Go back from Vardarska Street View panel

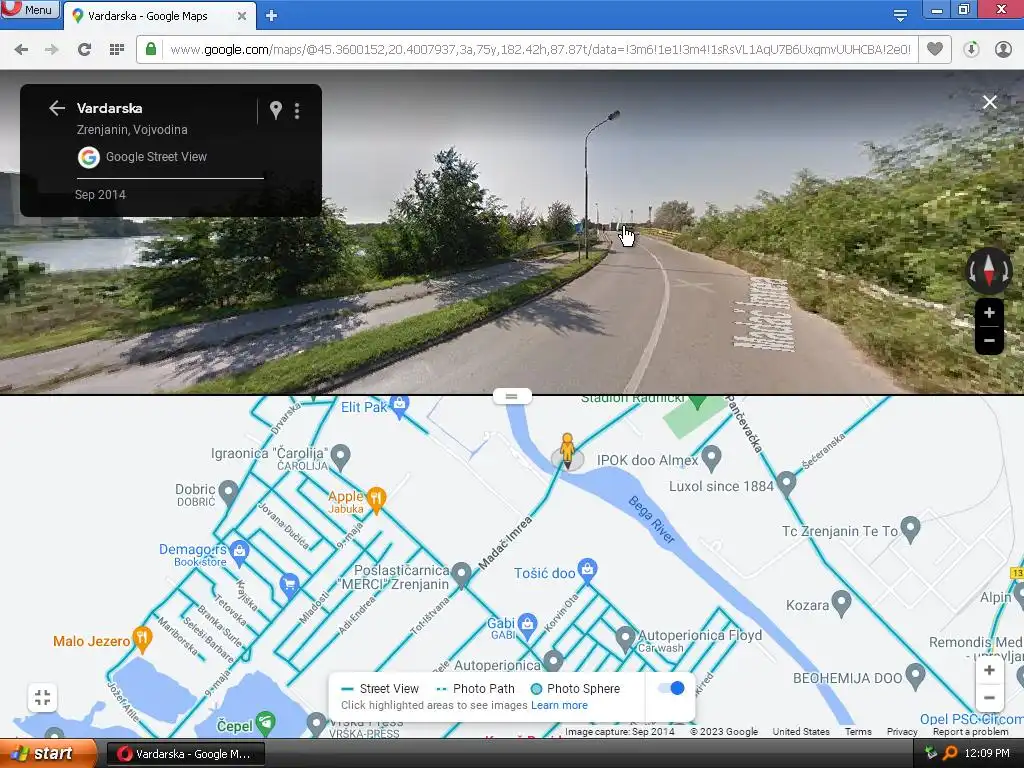click(x=57, y=108)
